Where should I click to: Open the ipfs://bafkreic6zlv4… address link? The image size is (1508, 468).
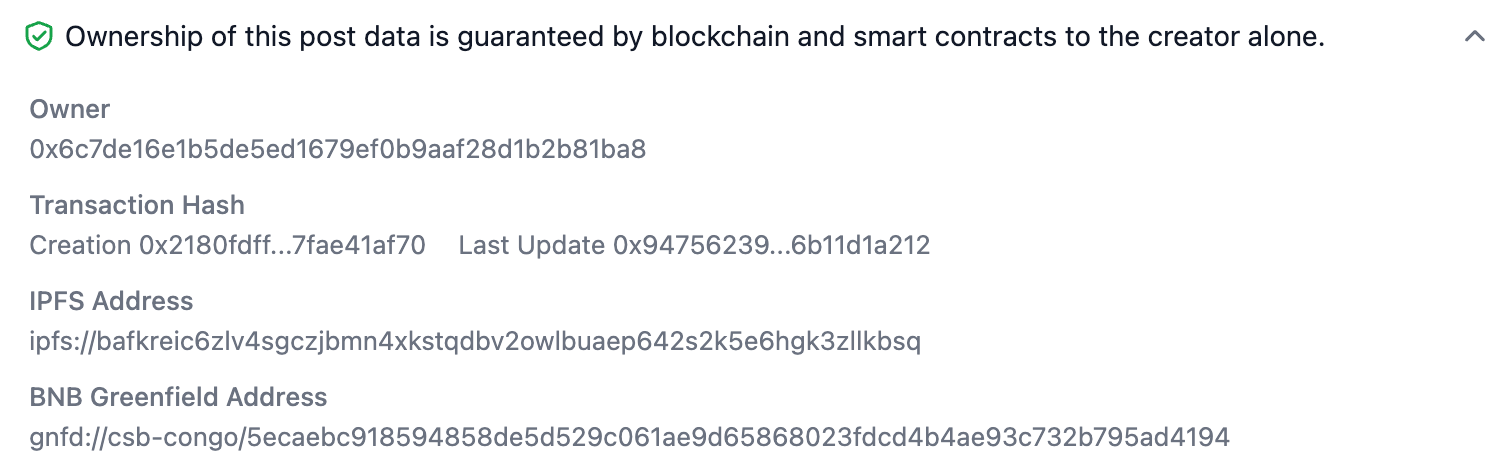point(475,342)
